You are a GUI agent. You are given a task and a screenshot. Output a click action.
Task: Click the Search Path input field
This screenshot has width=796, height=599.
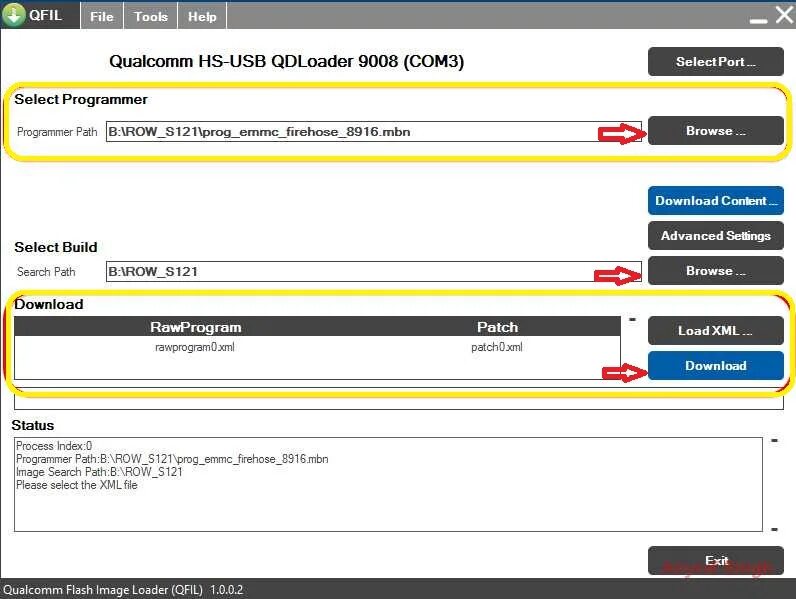tap(374, 272)
